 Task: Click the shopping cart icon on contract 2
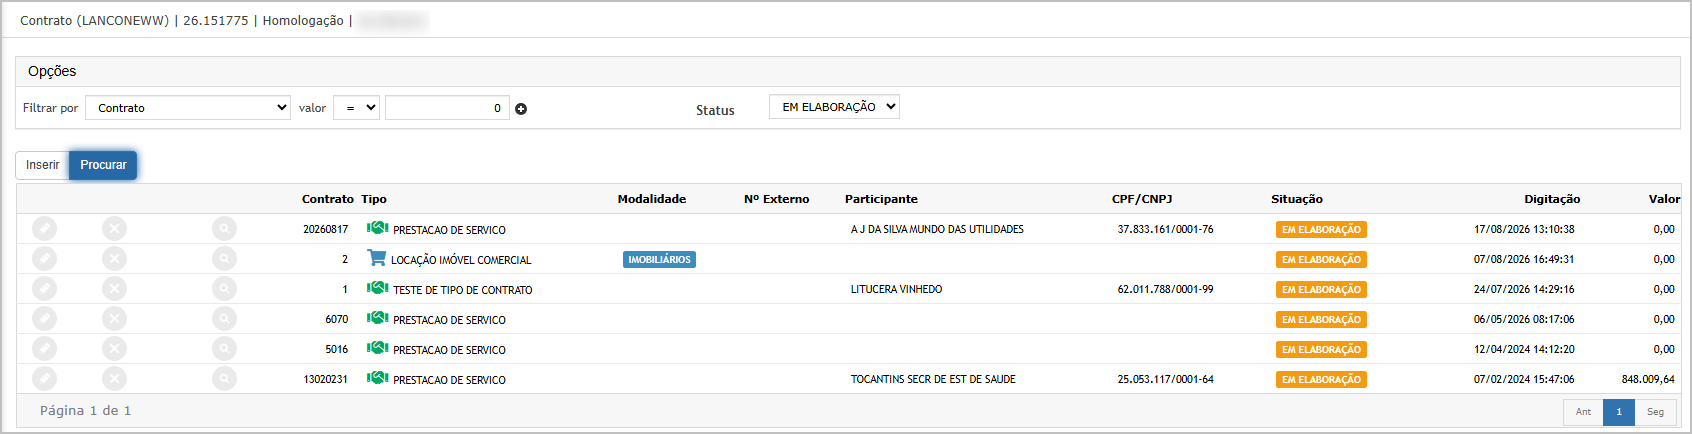tap(376, 258)
